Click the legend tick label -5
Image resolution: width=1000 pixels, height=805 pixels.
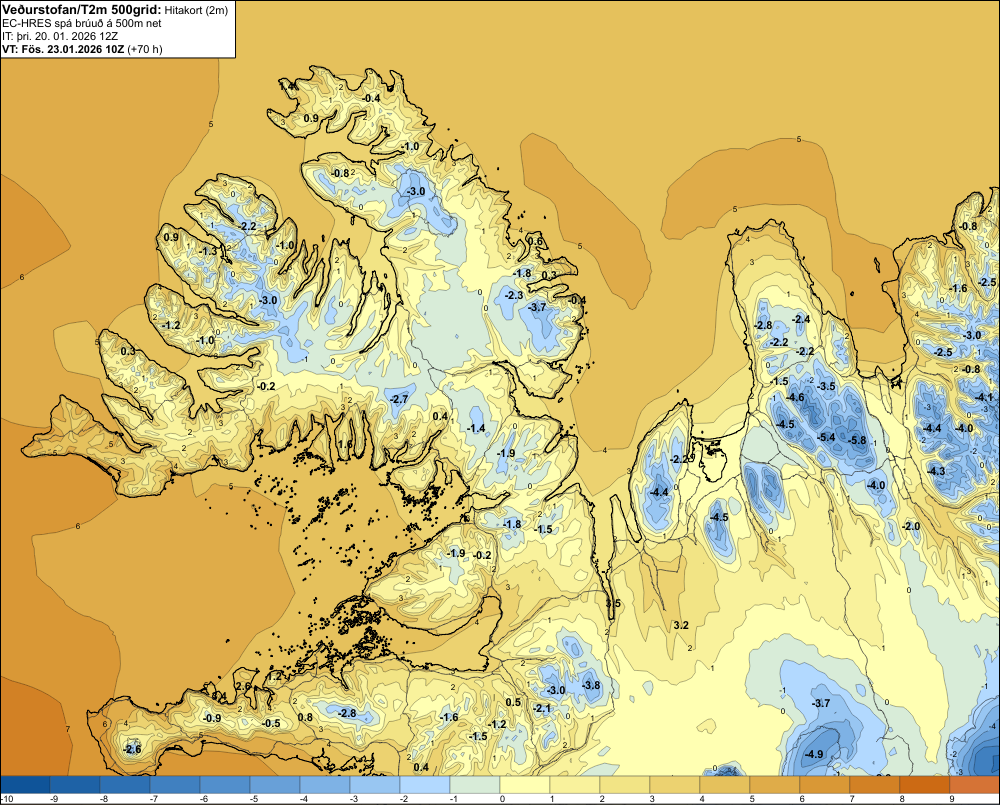(x=253, y=799)
